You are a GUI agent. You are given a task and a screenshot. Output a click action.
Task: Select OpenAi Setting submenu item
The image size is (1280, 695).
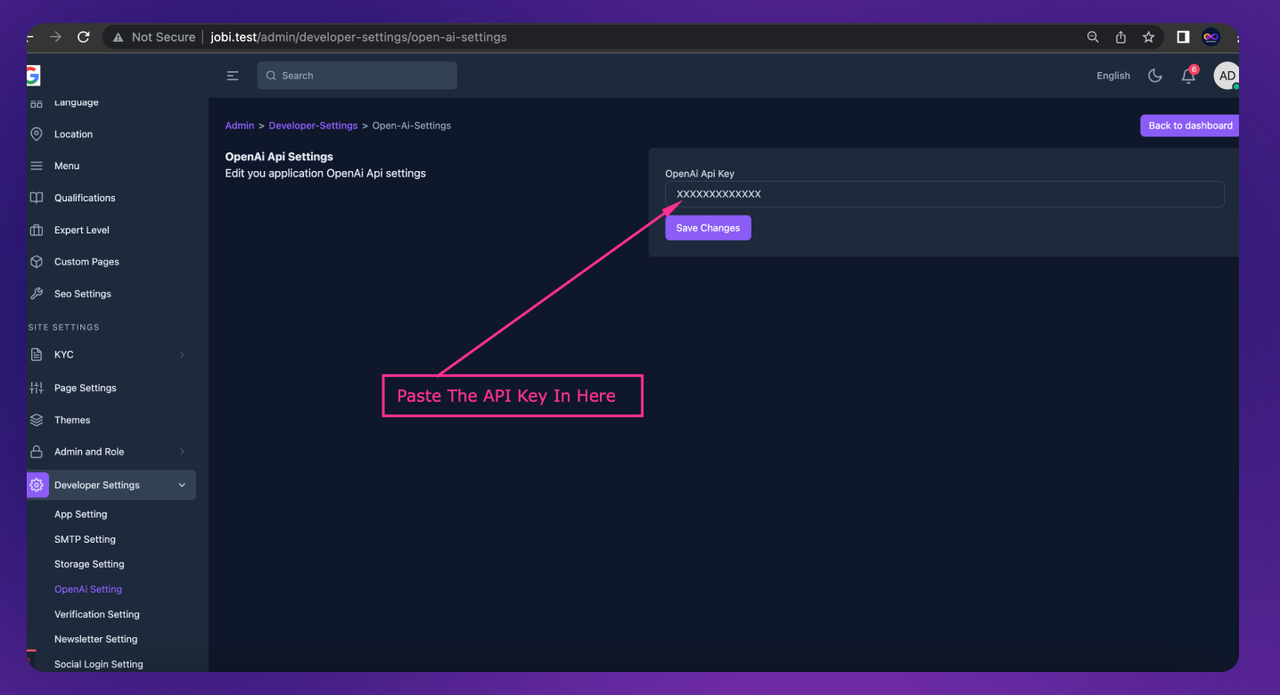[x=88, y=589]
